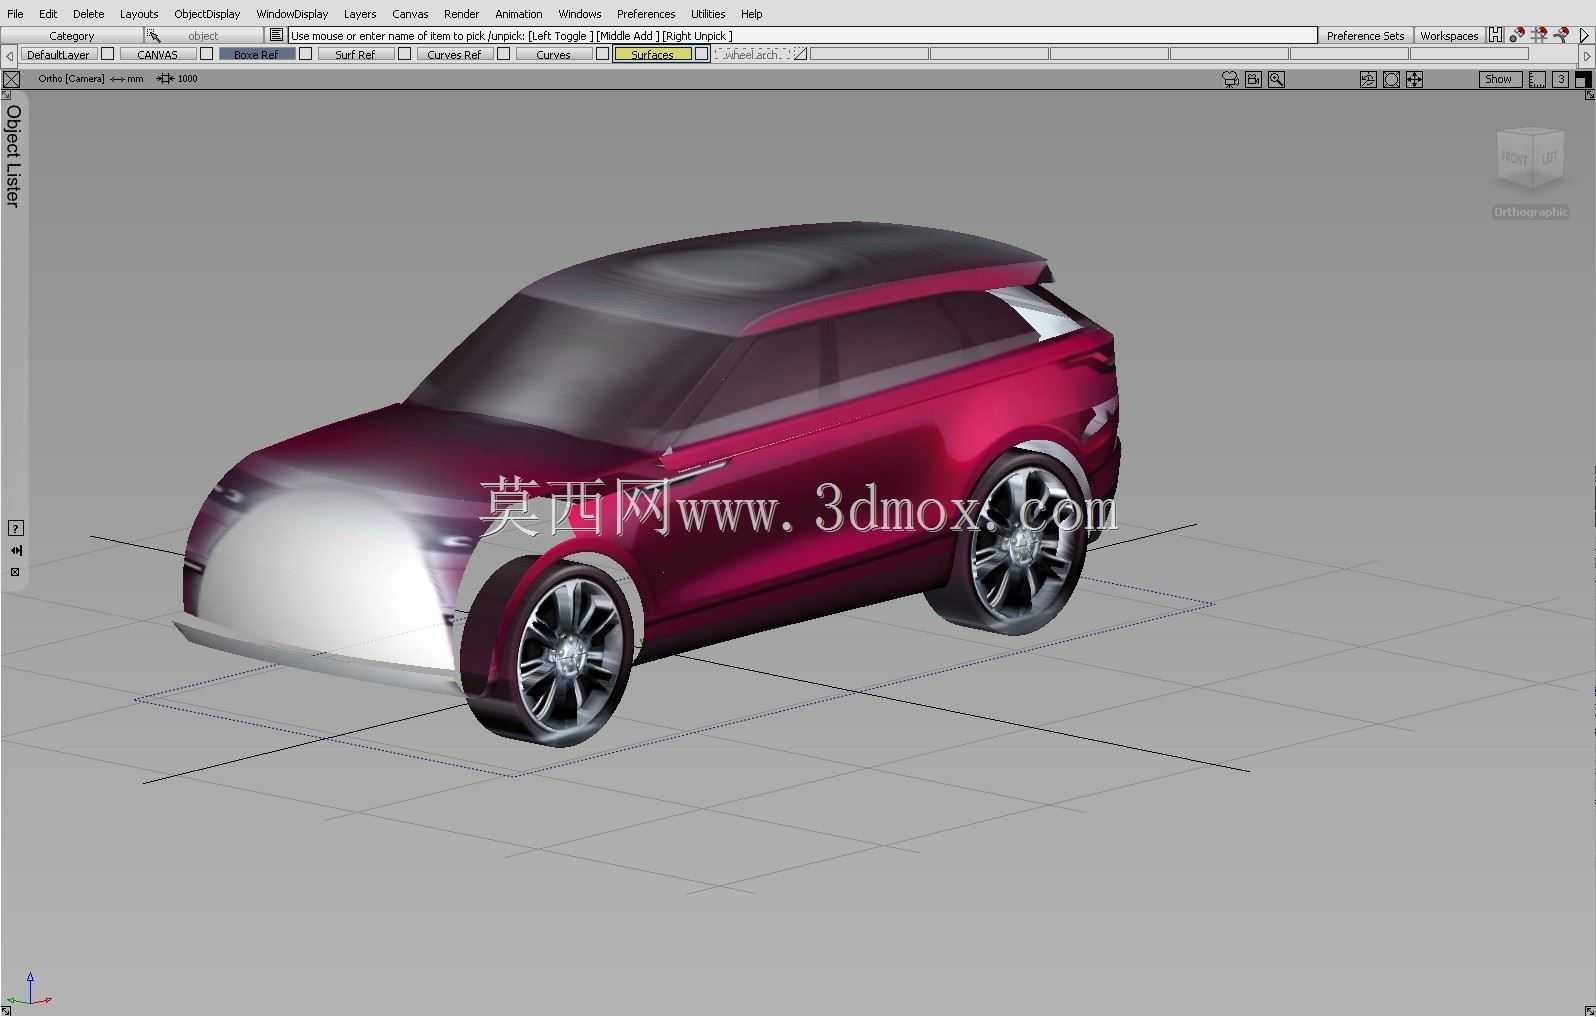Select the Surf Ref layer button
This screenshot has width=1596, height=1017.
tap(356, 54)
